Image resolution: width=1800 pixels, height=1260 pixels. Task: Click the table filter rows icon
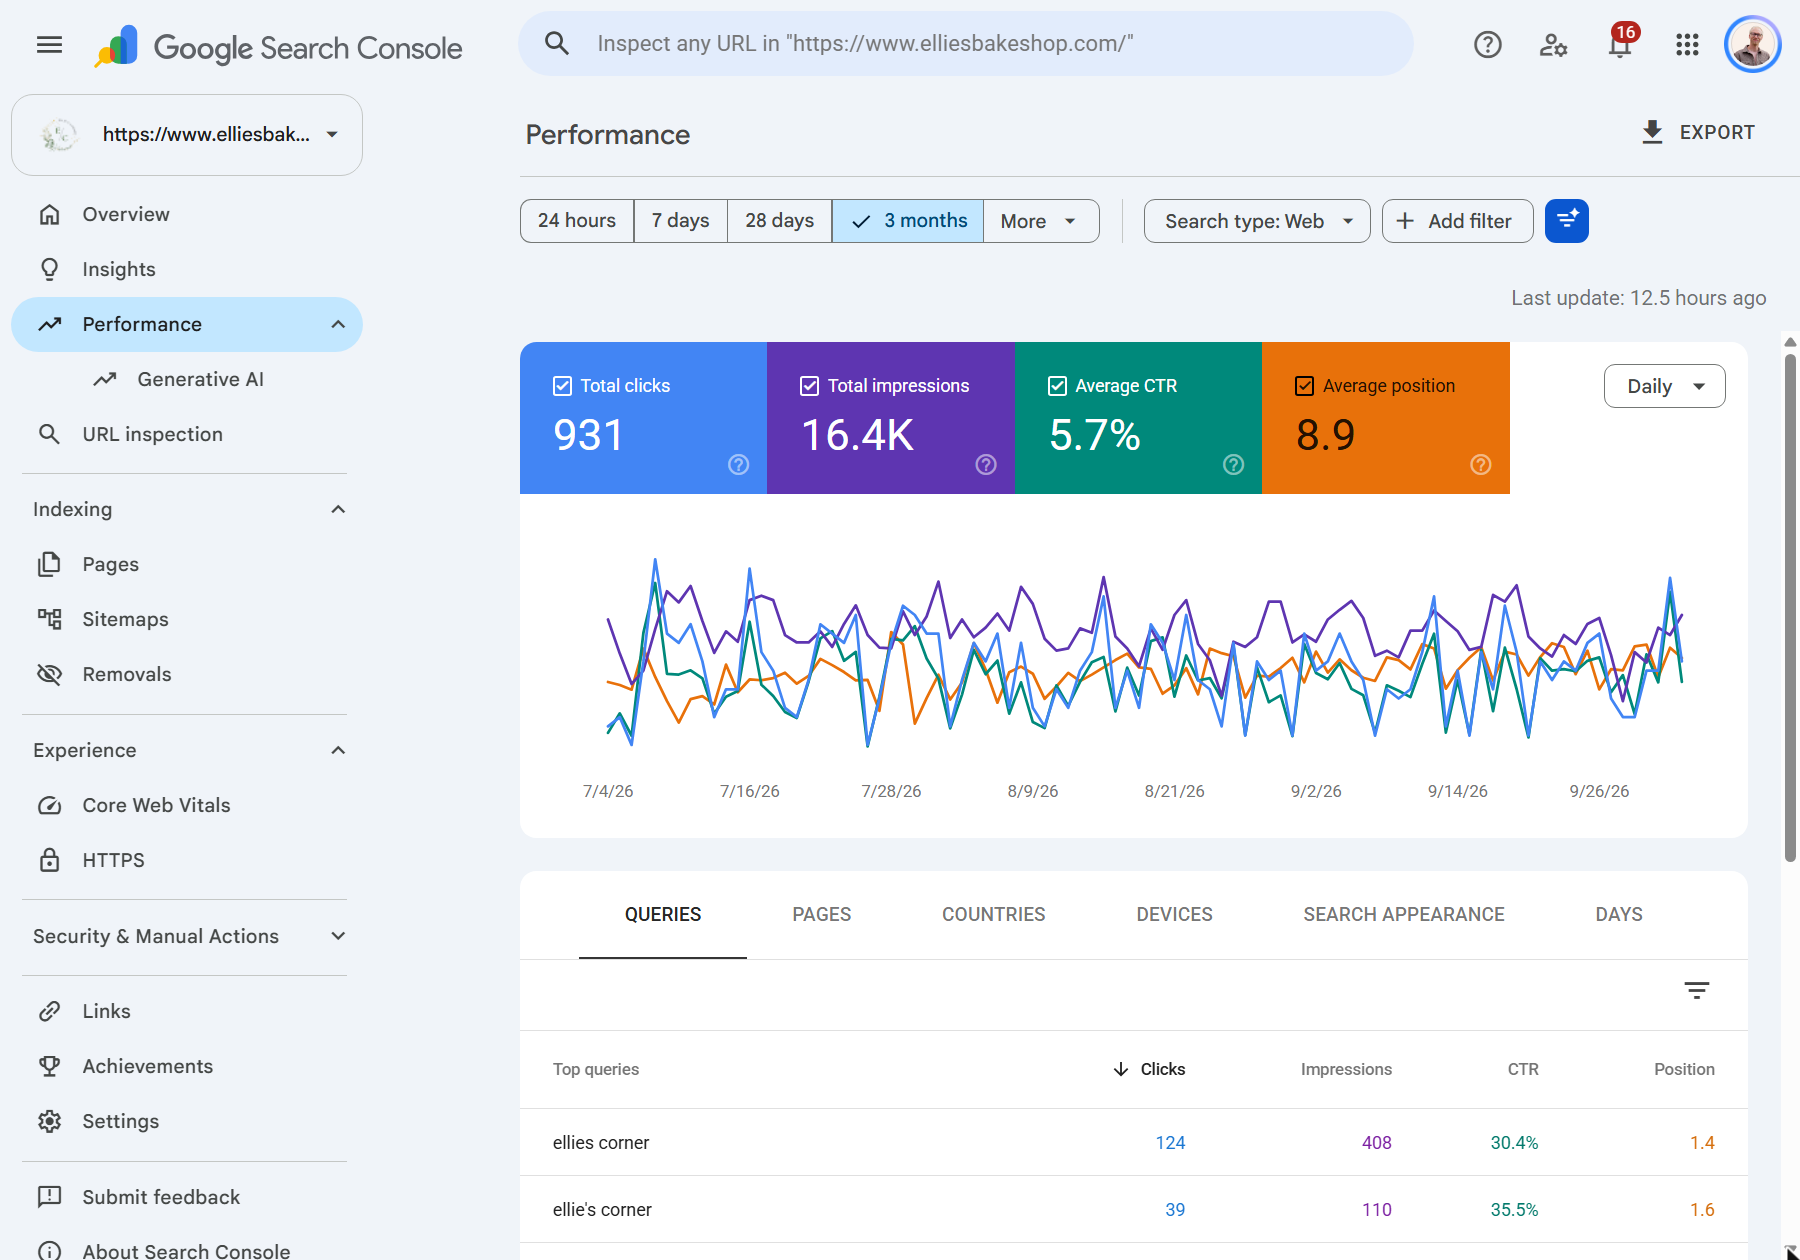point(1697,990)
